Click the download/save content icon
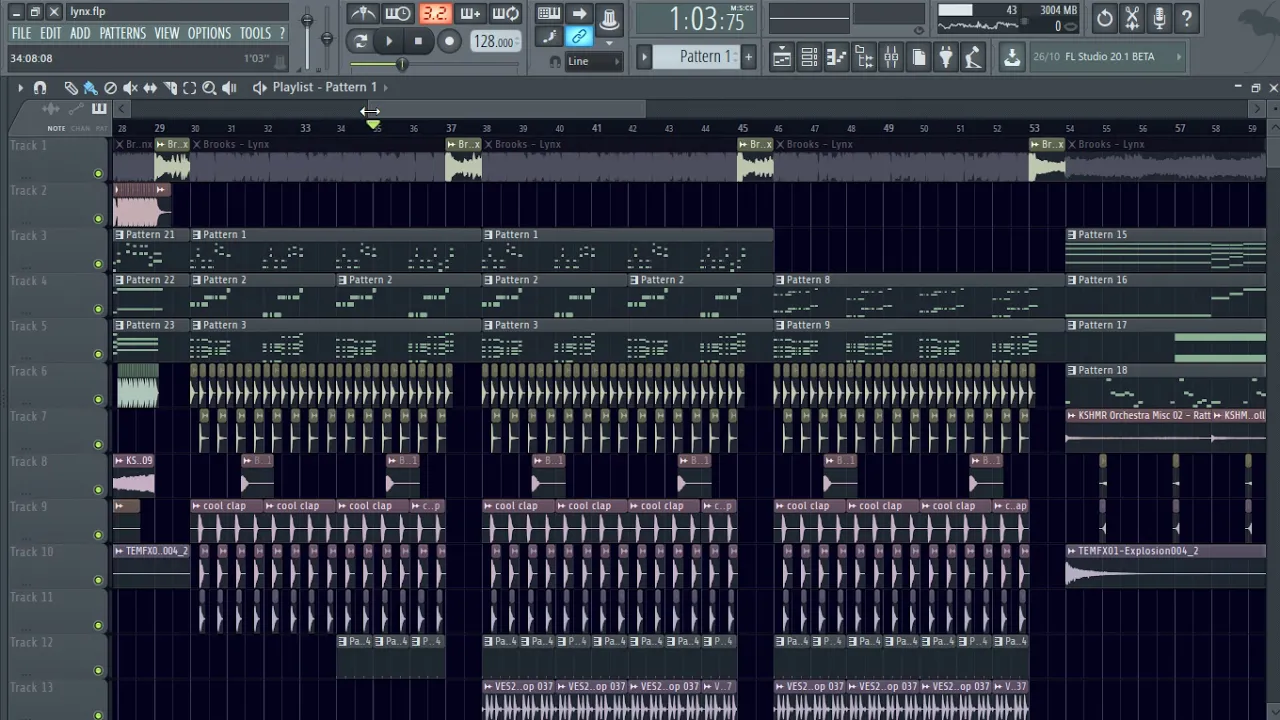This screenshot has width=1280, height=720. click(1012, 57)
